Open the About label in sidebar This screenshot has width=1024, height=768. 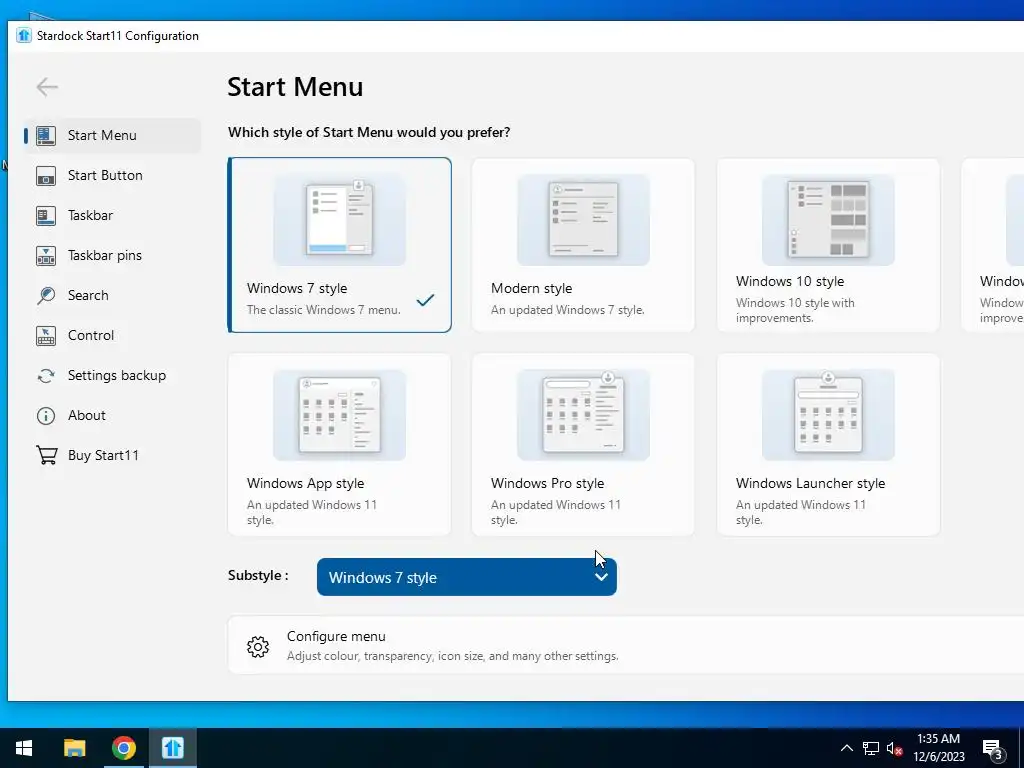click(87, 415)
